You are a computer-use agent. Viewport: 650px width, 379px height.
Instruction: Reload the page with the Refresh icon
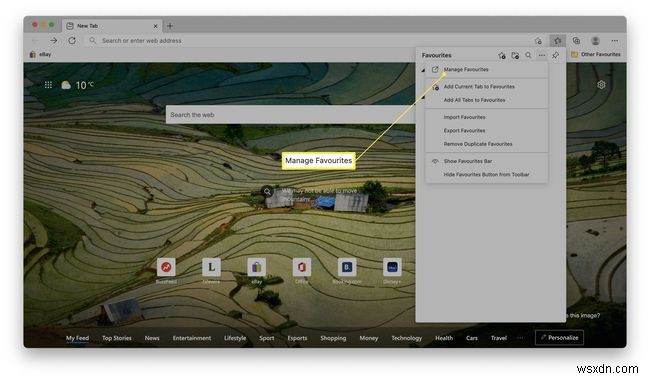(x=72, y=41)
